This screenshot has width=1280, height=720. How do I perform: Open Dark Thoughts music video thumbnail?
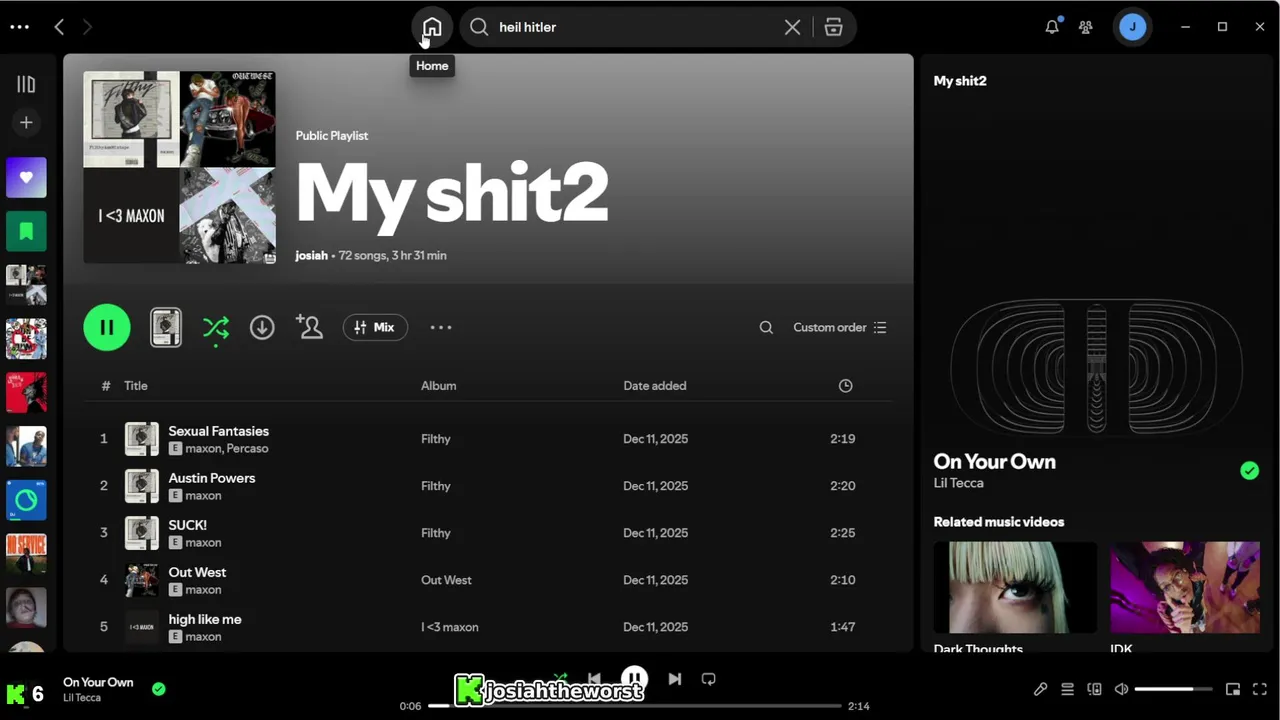(x=1015, y=588)
